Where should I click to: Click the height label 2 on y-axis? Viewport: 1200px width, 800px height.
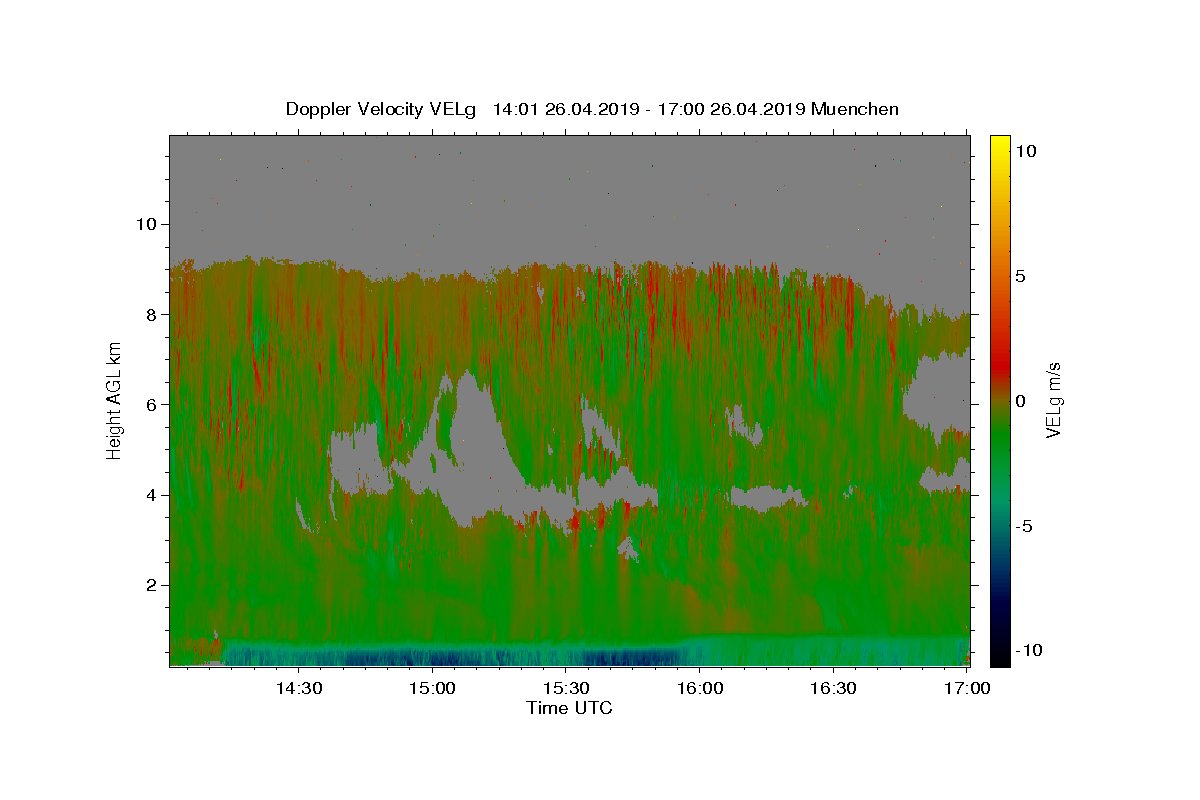[x=150, y=585]
